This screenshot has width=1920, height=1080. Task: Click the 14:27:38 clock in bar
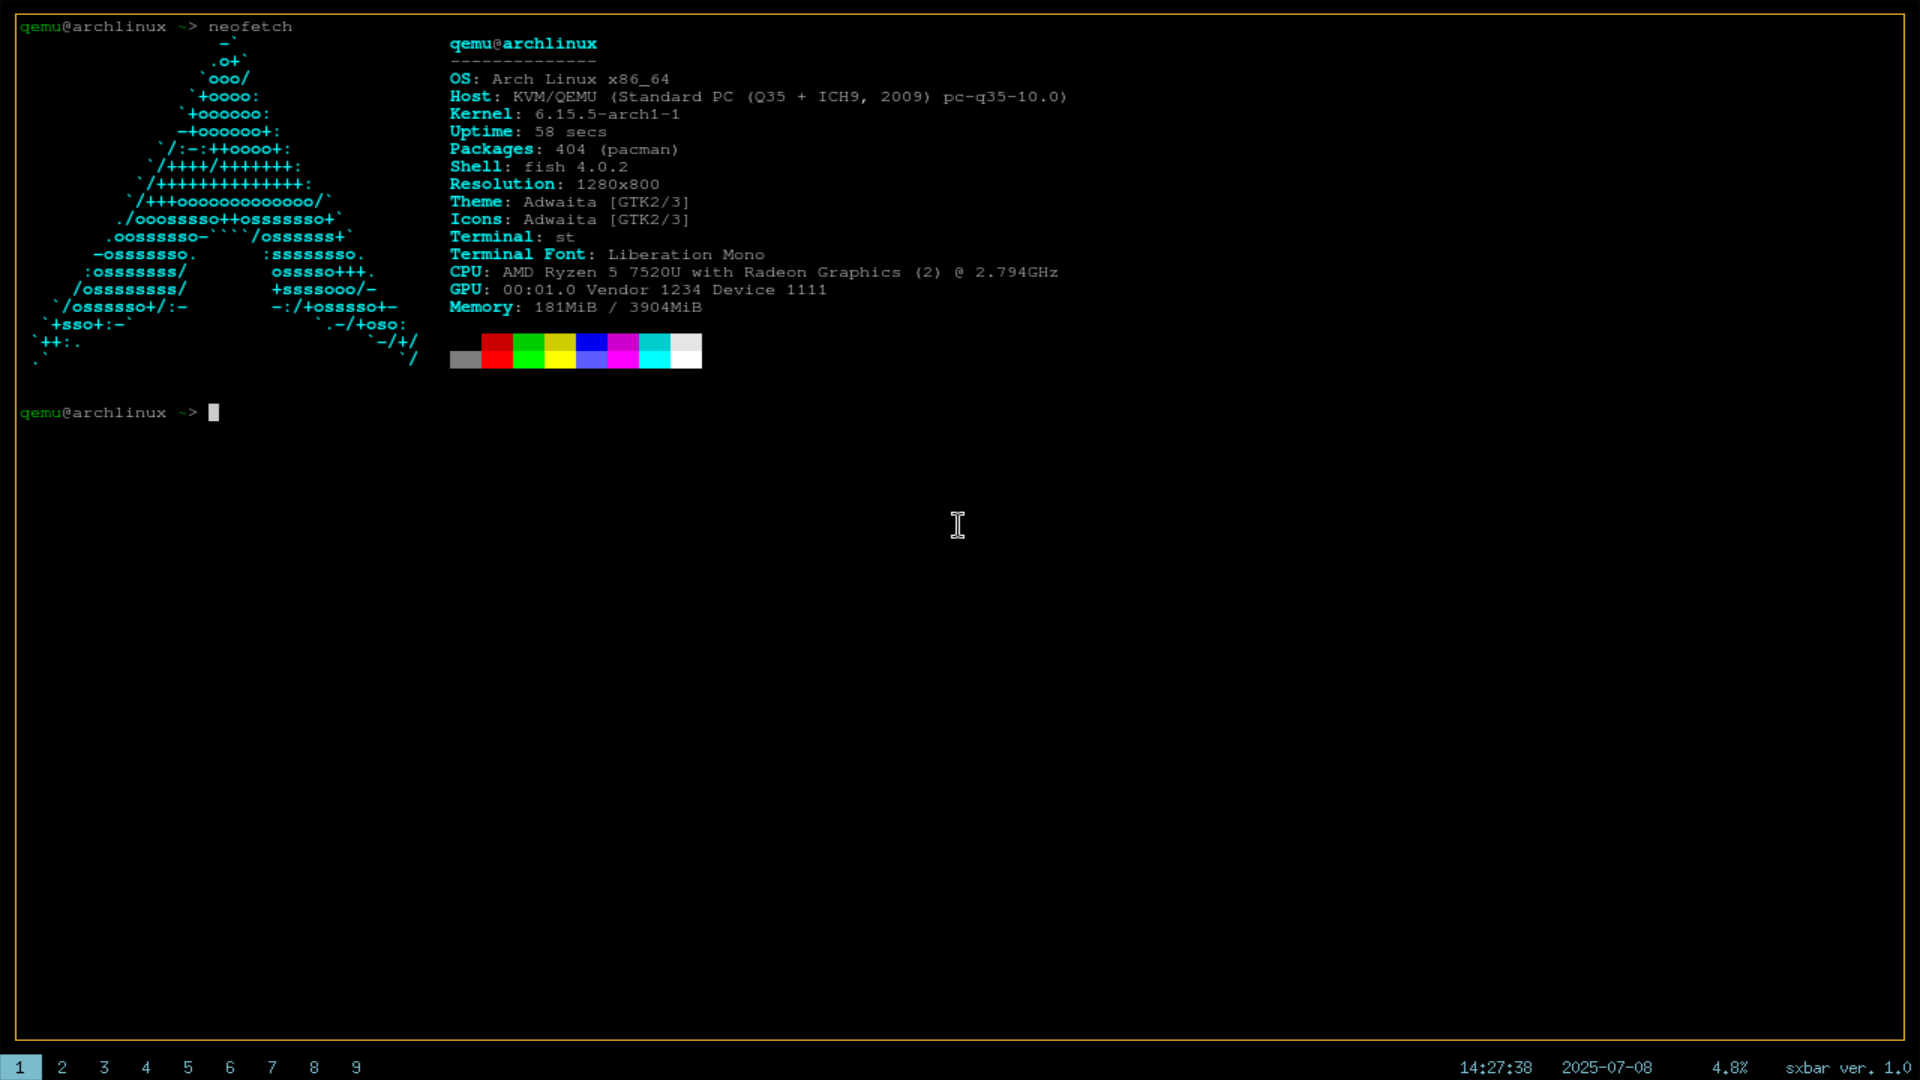click(1495, 1067)
